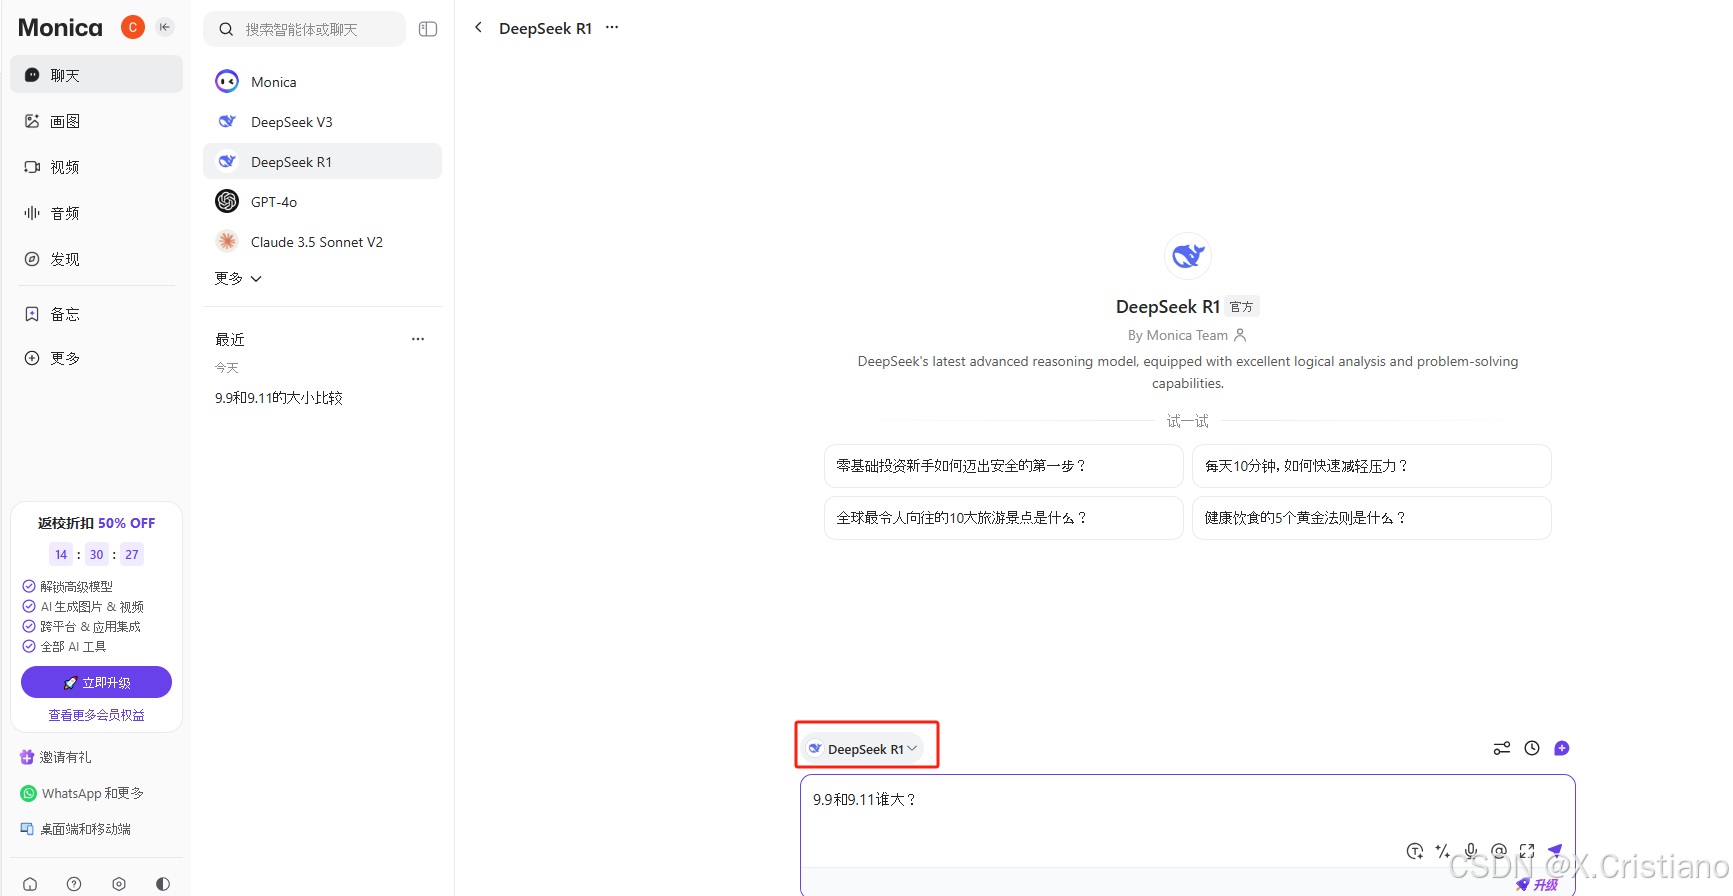Open the help question mark icon
This screenshot has height=896, width=1733.
(x=74, y=884)
